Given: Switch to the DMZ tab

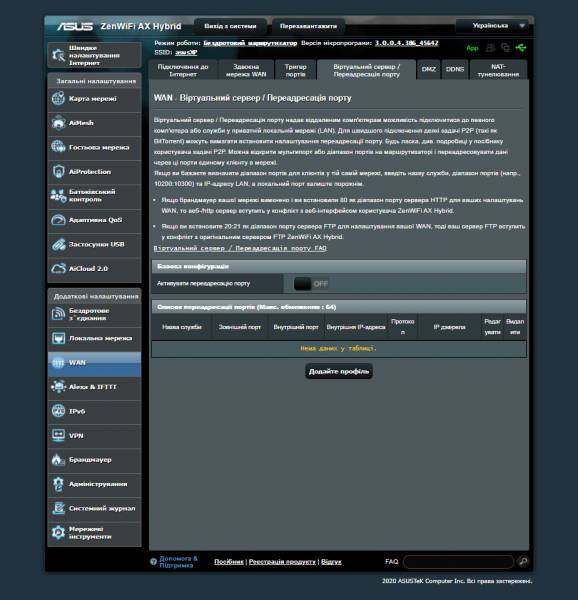Looking at the screenshot, I should 428,70.
